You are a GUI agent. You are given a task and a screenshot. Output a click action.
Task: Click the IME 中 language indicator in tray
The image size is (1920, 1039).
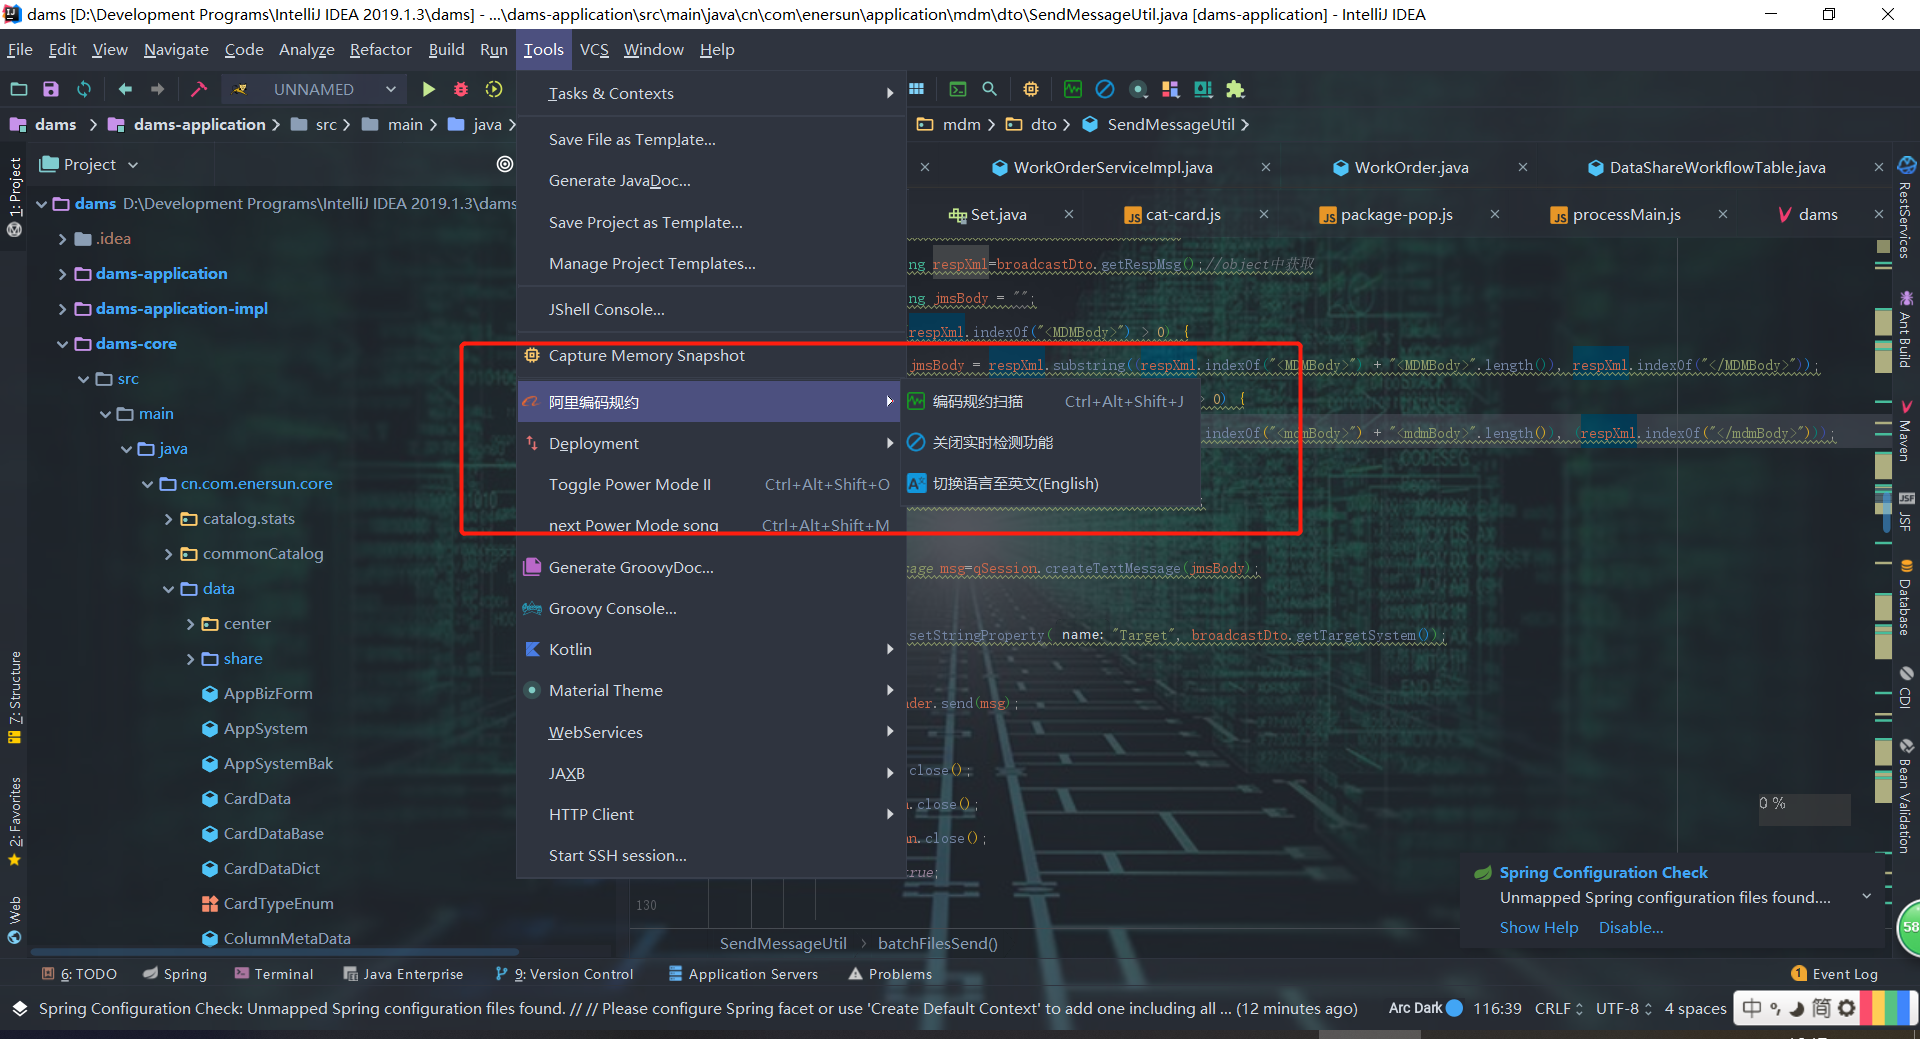[x=1752, y=1008]
